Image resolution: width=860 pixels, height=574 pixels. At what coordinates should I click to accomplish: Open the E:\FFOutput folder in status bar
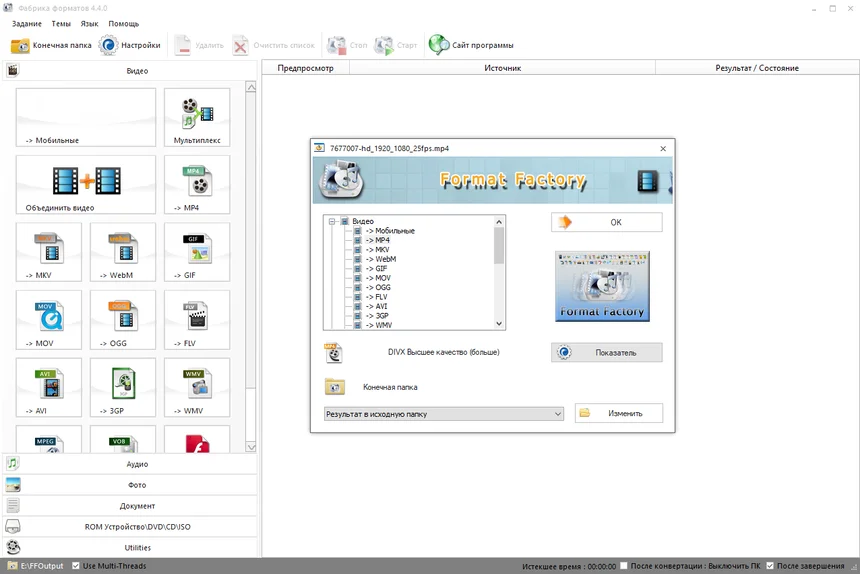36,566
